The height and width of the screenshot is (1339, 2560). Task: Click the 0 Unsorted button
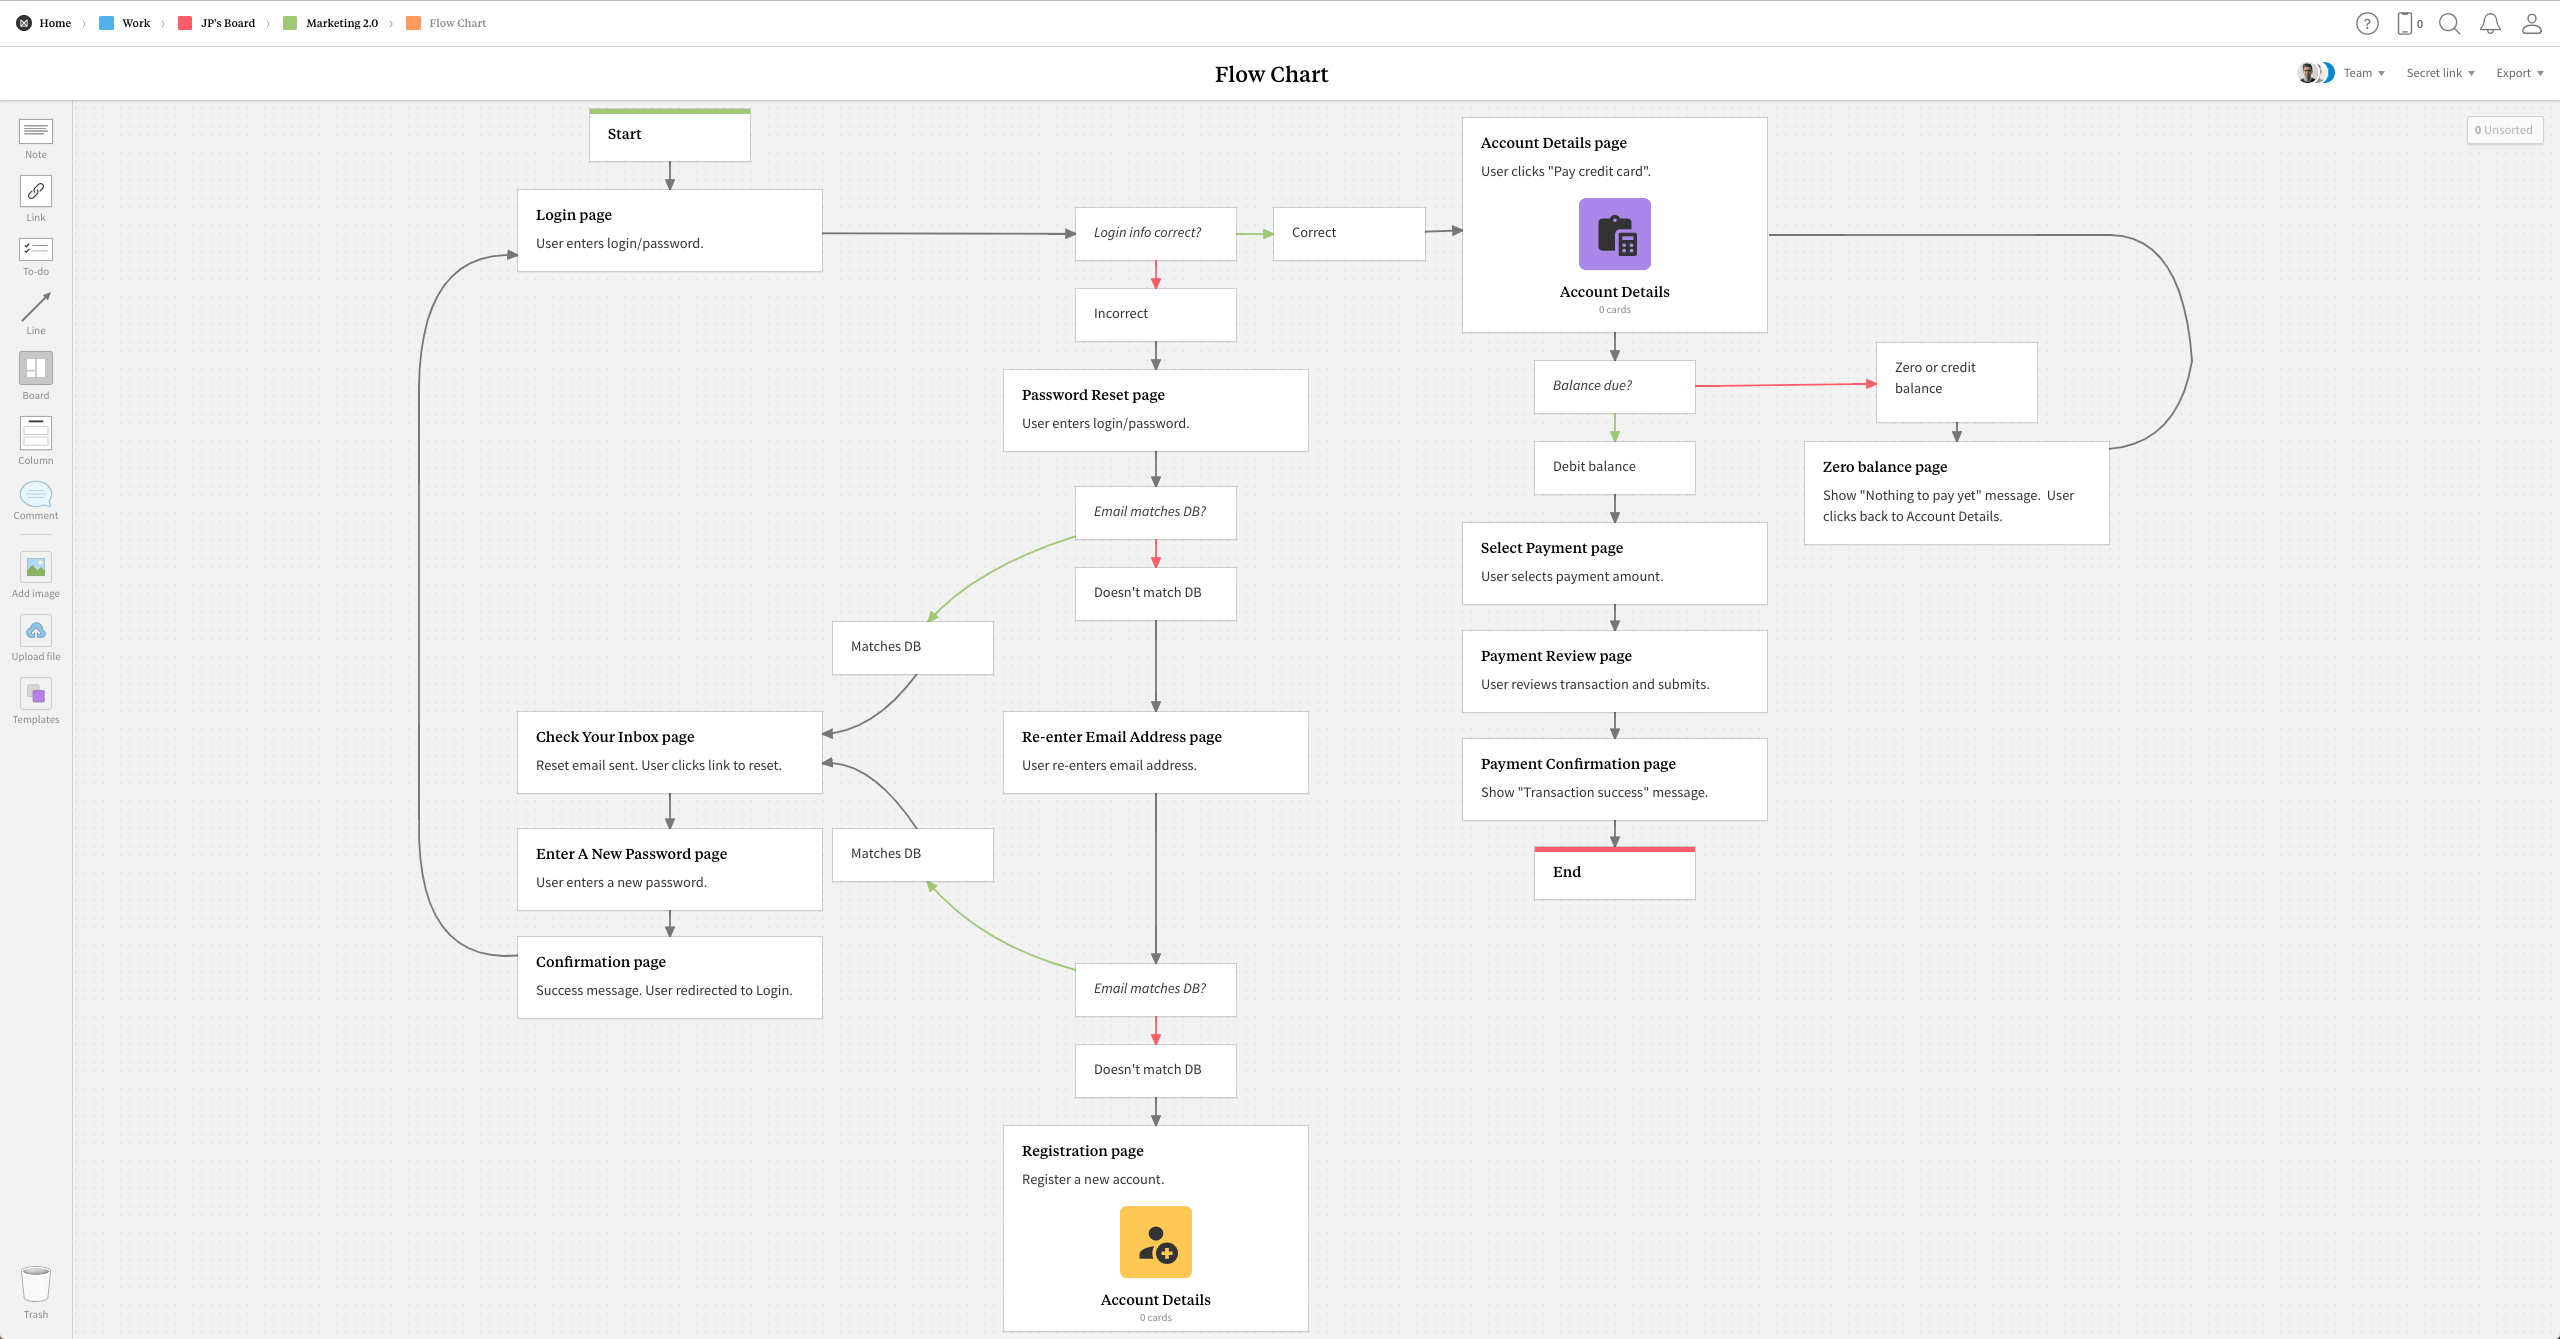(2504, 130)
